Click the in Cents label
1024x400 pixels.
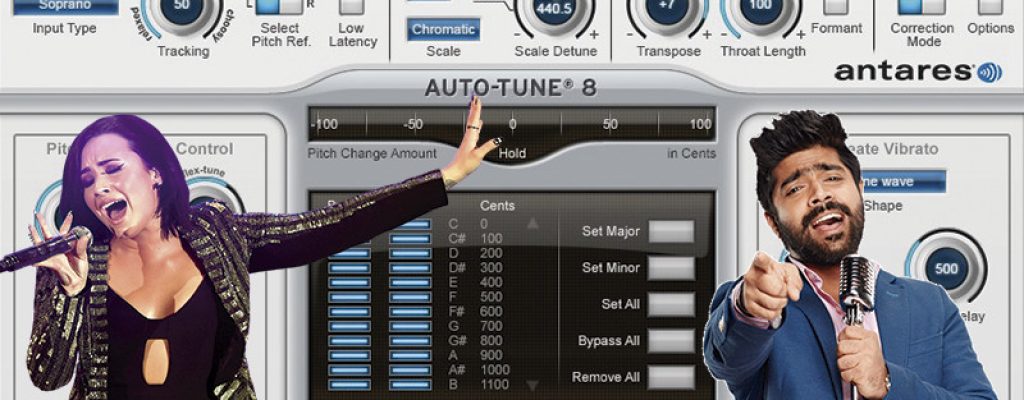691,154
